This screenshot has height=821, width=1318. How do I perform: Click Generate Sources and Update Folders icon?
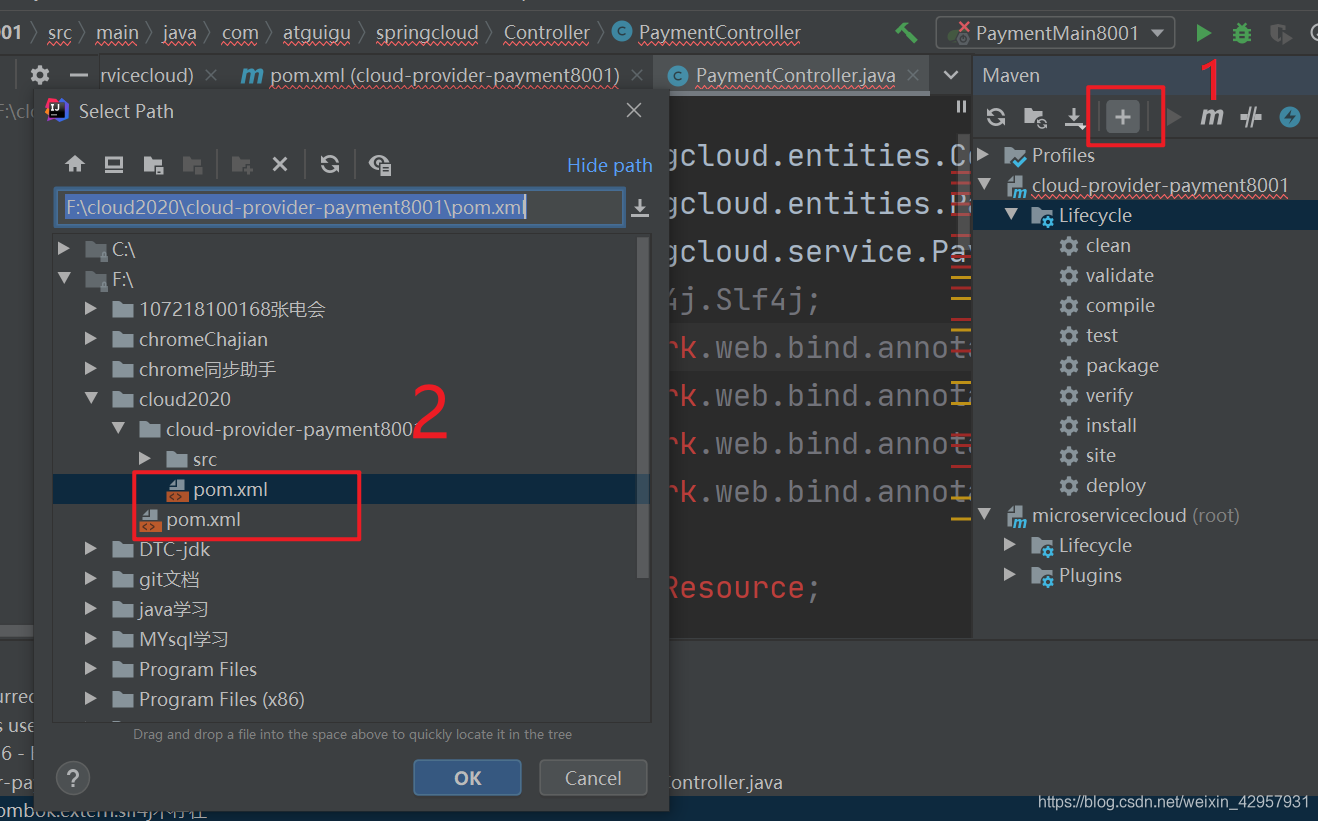tap(1035, 118)
